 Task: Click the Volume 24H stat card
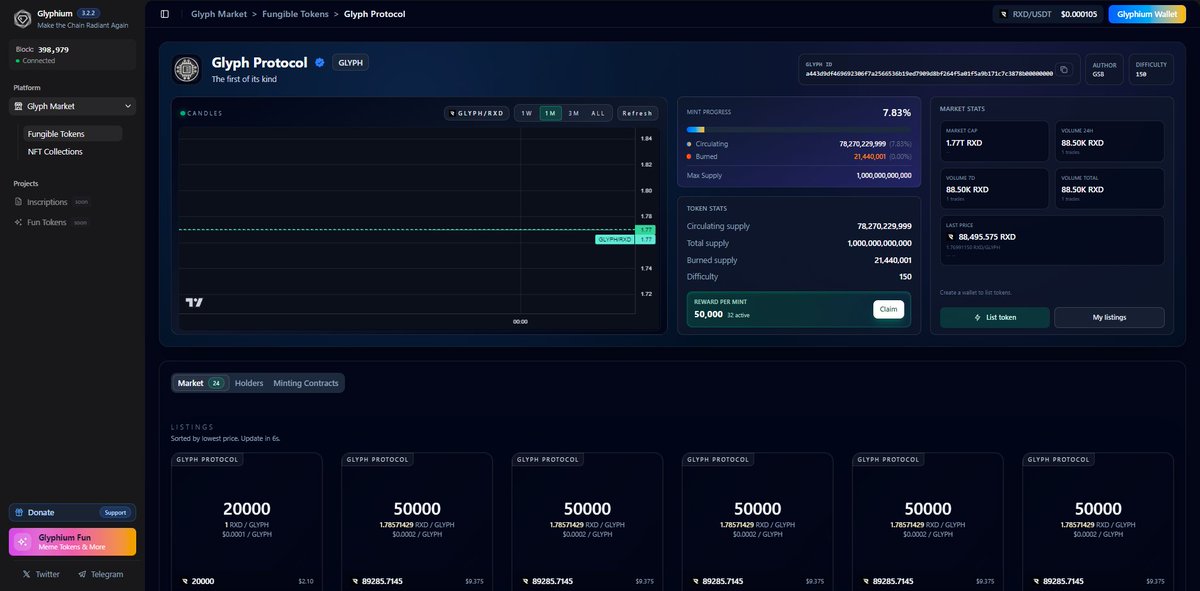click(1109, 141)
